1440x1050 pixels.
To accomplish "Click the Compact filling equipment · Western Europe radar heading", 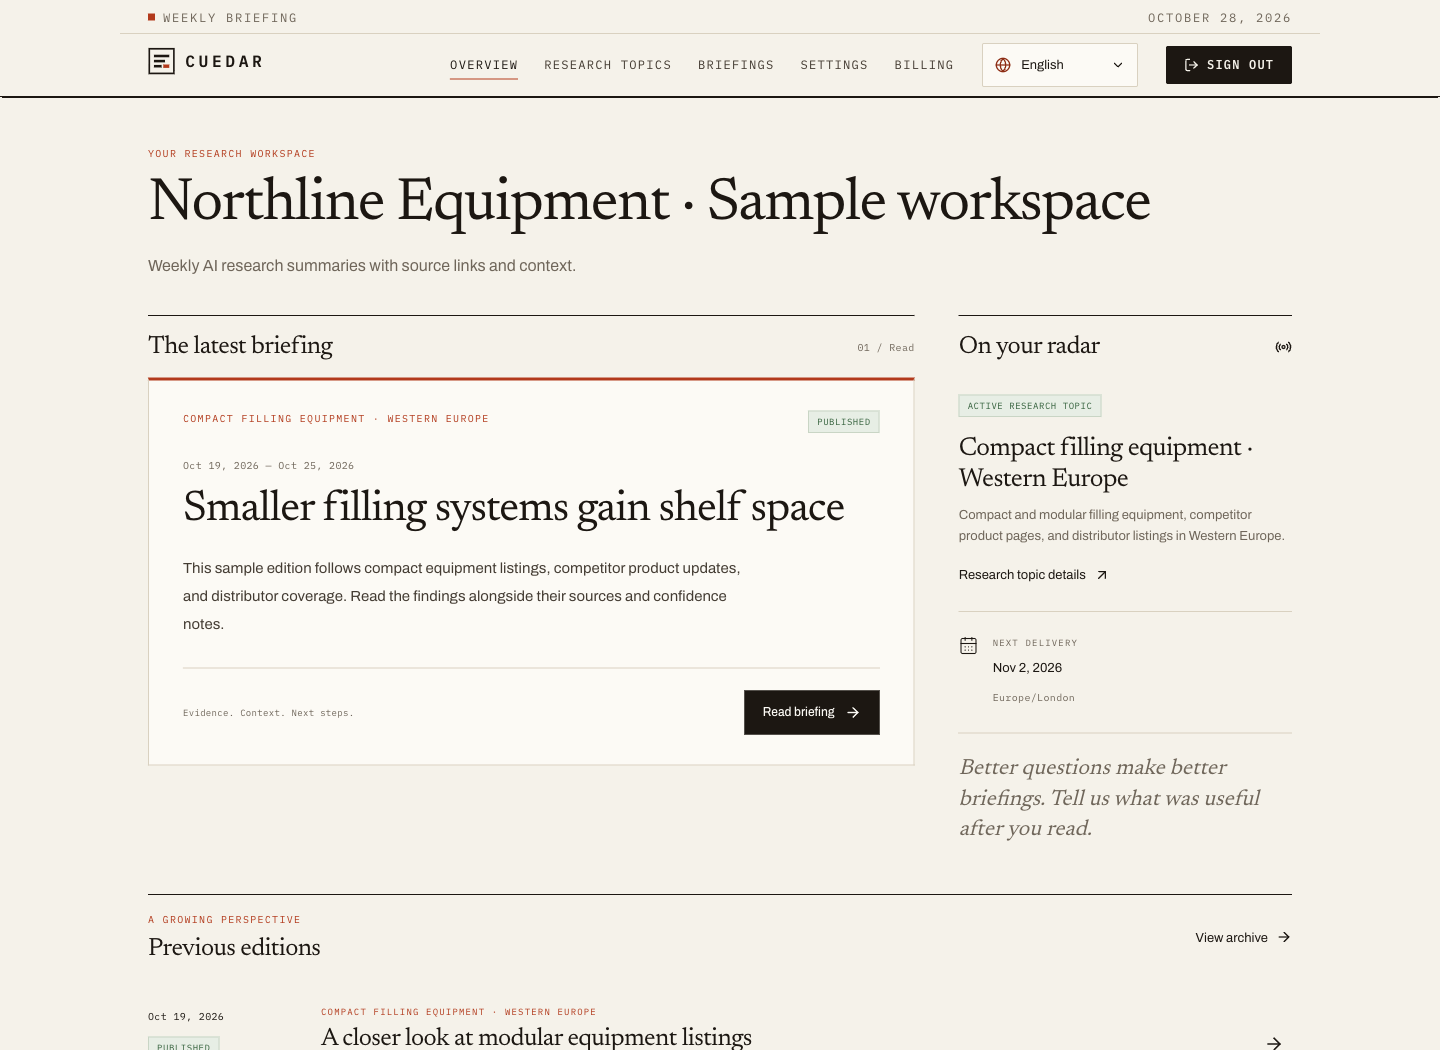I will (1106, 462).
